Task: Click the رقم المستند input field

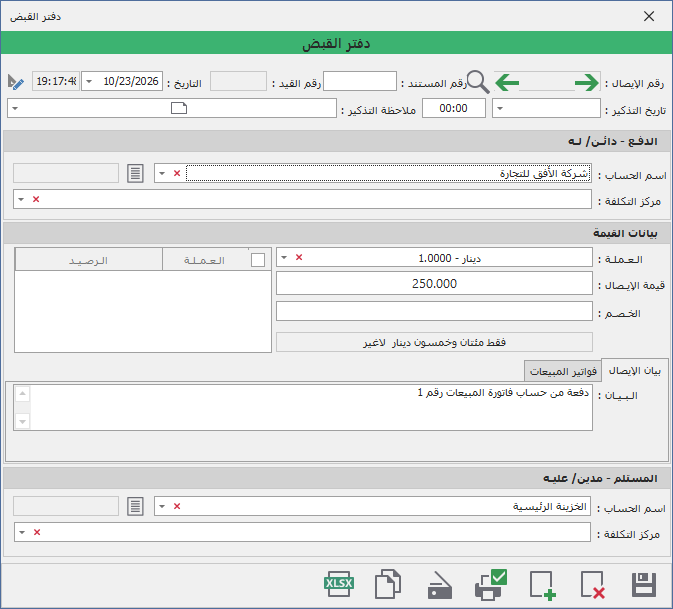Action: [x=360, y=81]
